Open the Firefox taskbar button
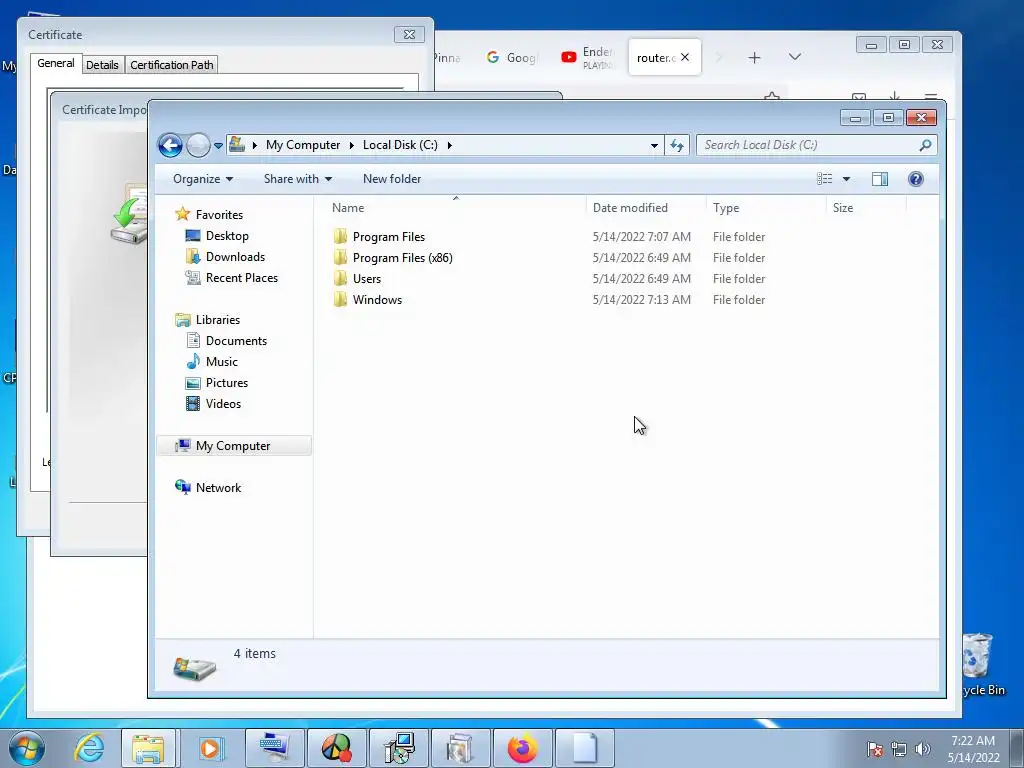 [x=522, y=748]
